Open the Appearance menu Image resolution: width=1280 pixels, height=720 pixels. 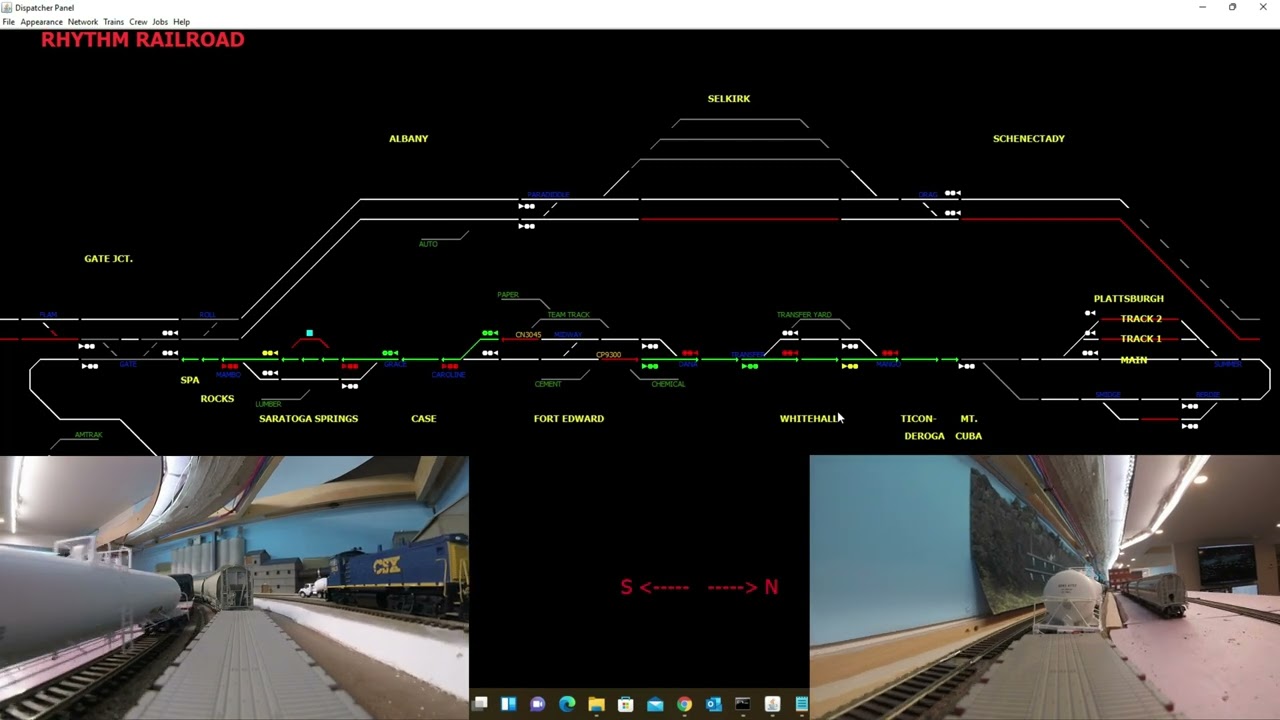[x=41, y=22]
